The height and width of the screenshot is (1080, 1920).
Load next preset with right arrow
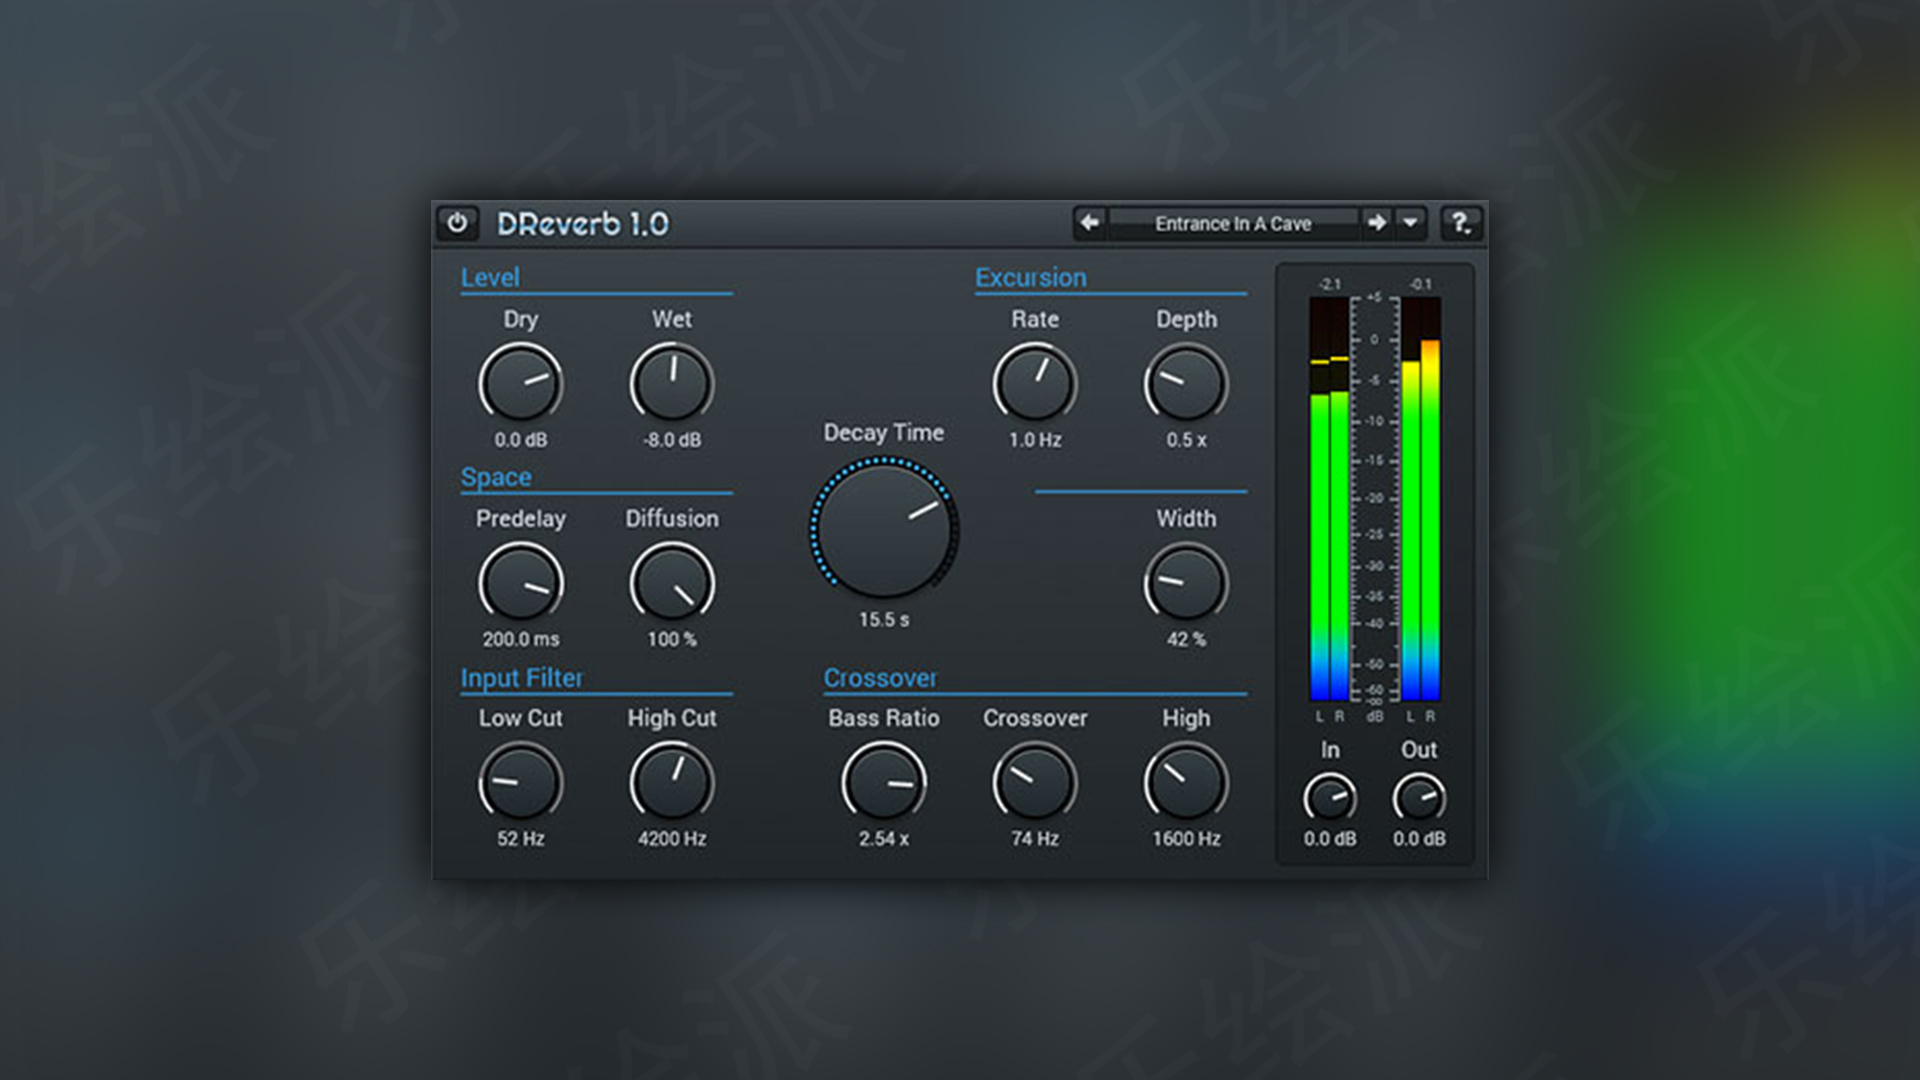1377,223
